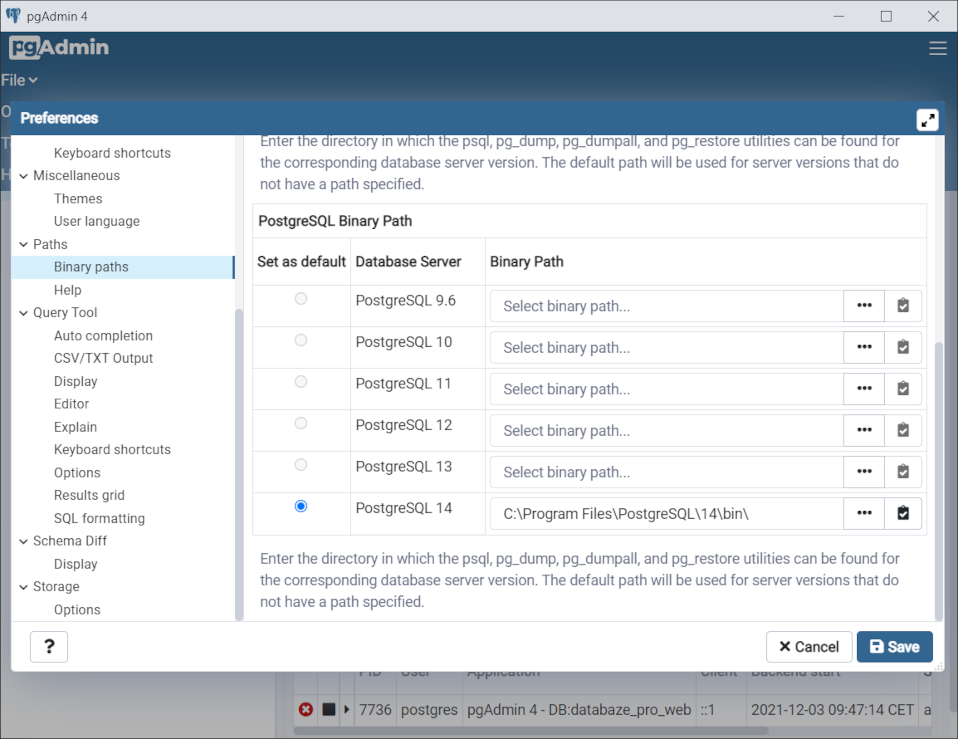Image resolution: width=958 pixels, height=739 pixels.
Task: Collapse the Query Tool tree node
Action: click(x=24, y=313)
